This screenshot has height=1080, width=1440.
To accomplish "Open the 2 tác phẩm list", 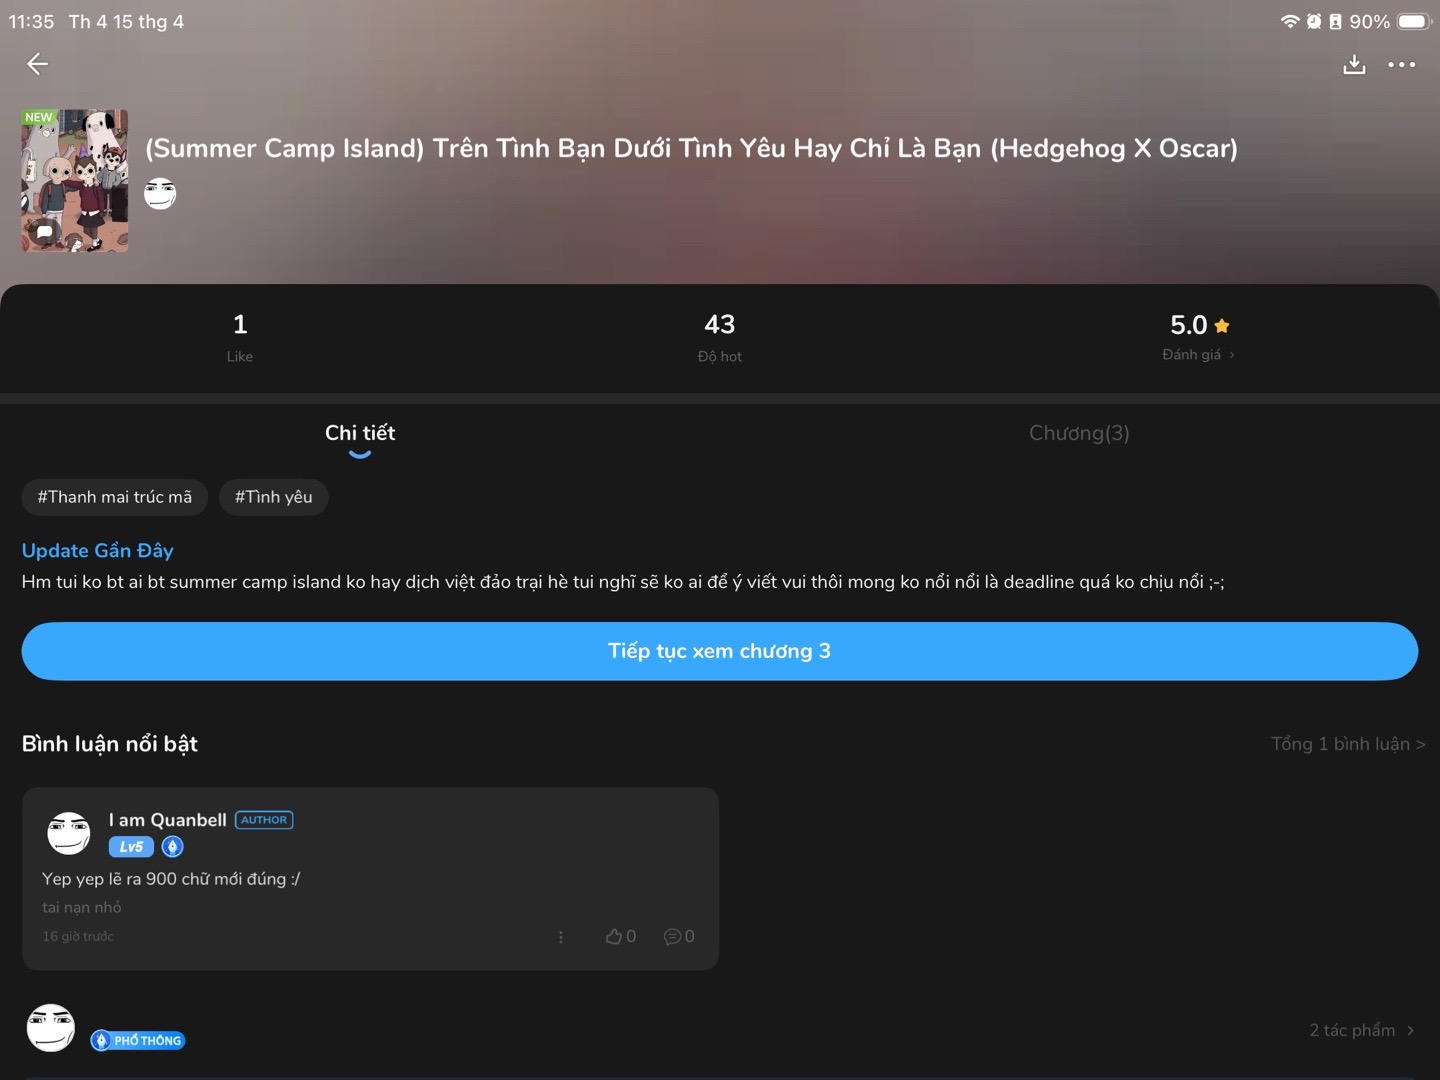I will coord(1362,1030).
